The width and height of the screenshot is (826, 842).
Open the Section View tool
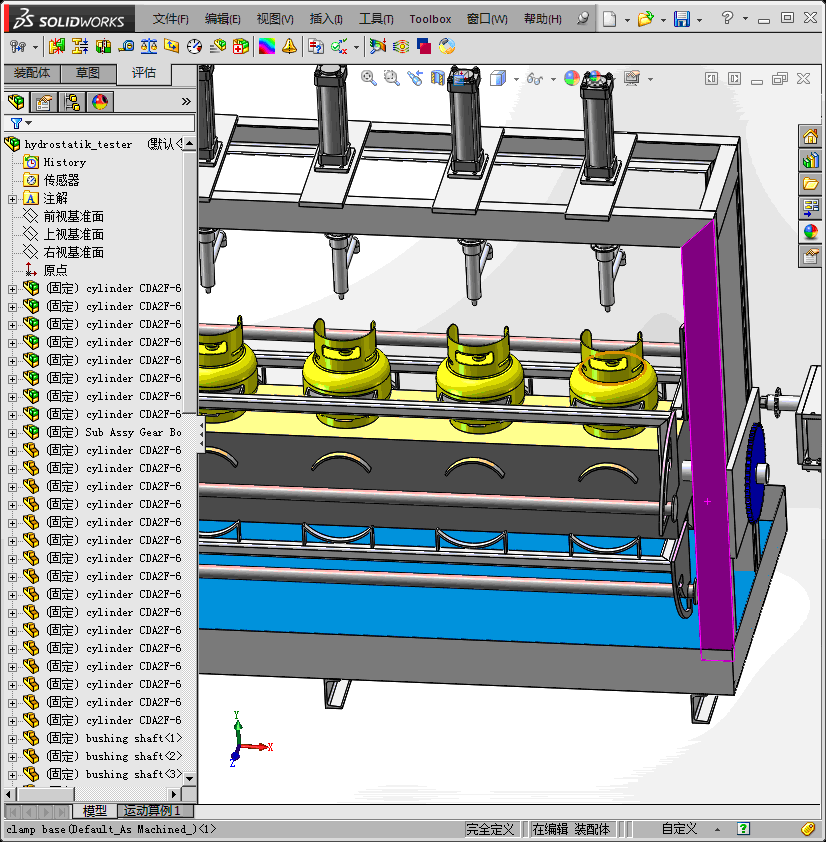point(437,78)
